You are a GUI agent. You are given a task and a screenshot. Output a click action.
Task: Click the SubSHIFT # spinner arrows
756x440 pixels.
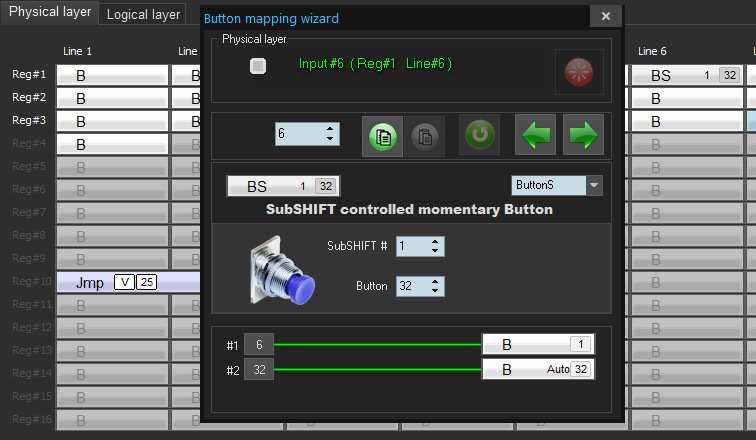click(435, 246)
